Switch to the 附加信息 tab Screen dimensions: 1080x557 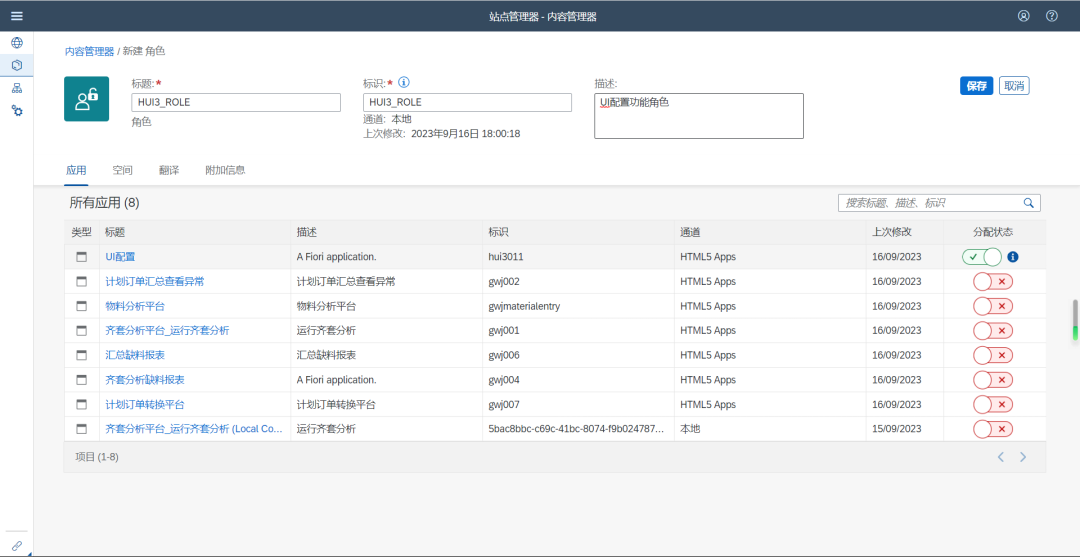pyautogui.click(x=225, y=170)
